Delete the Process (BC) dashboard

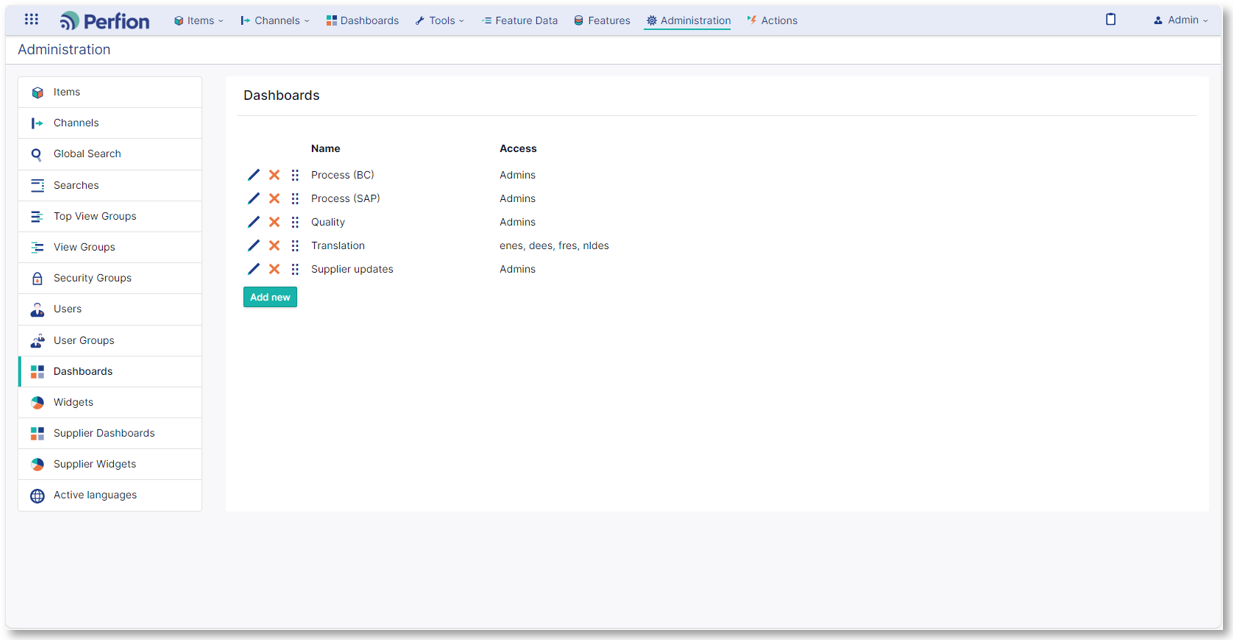(x=274, y=175)
